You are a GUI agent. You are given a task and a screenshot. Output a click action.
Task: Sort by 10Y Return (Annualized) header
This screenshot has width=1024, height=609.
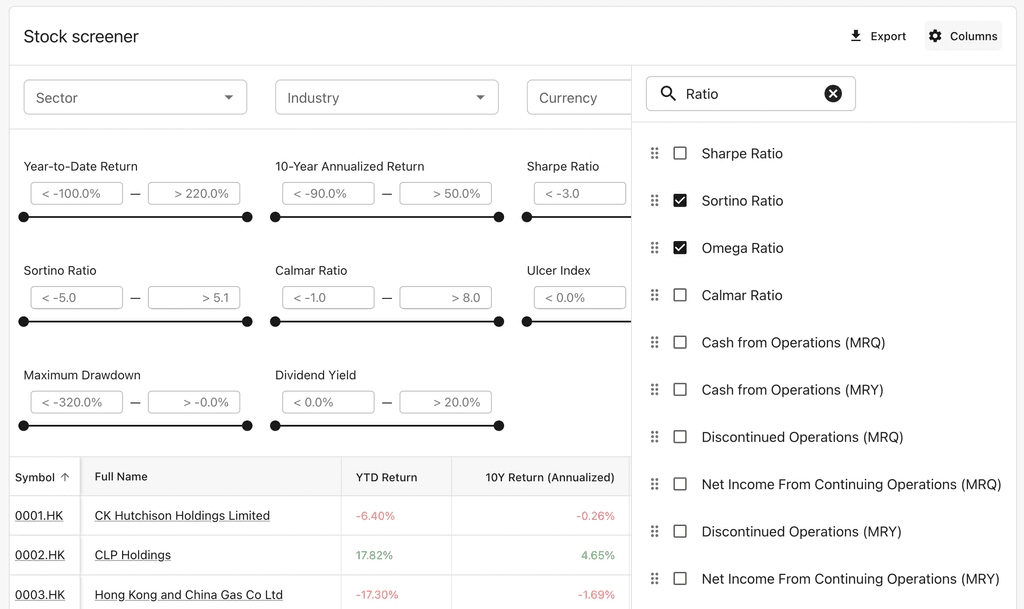(550, 477)
